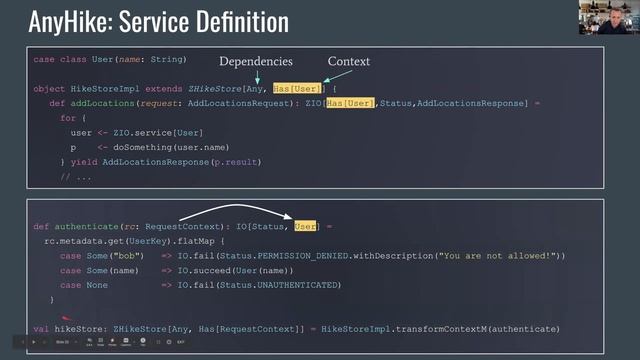Open settings gear in presenter toolbar
This screenshot has width=640, height=360.
click(x=169, y=342)
